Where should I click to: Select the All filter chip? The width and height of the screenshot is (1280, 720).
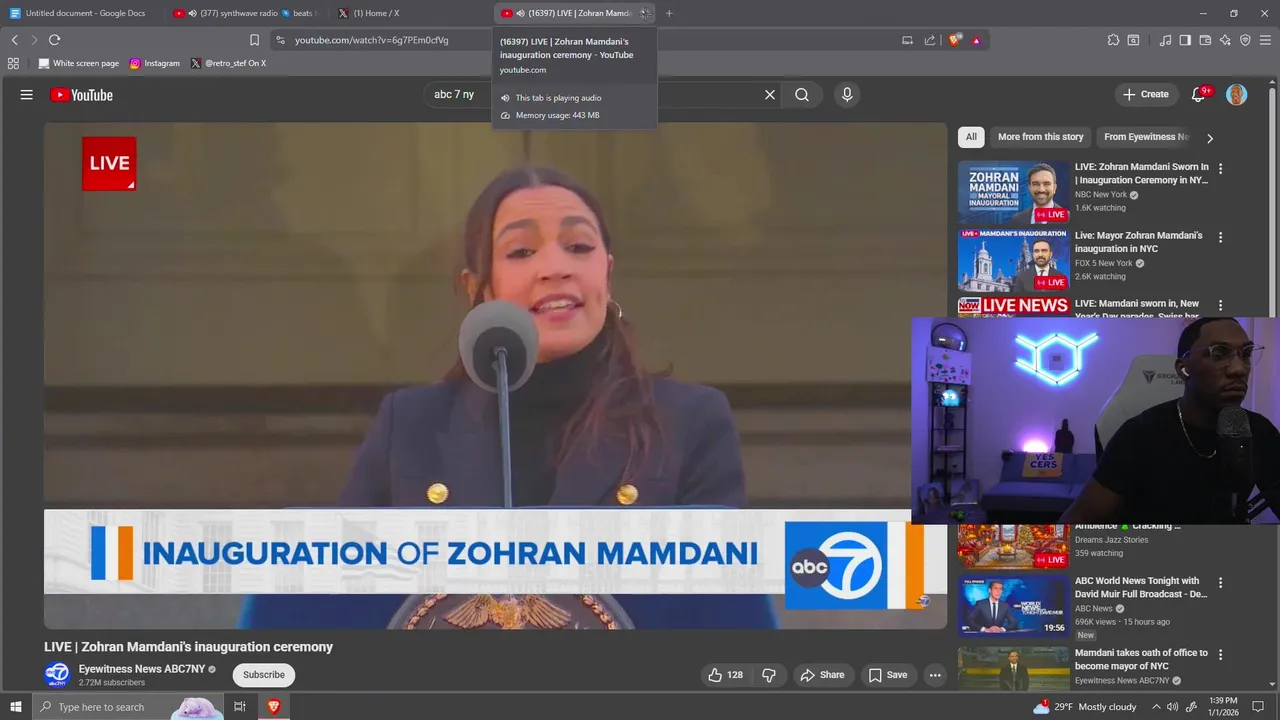point(971,137)
